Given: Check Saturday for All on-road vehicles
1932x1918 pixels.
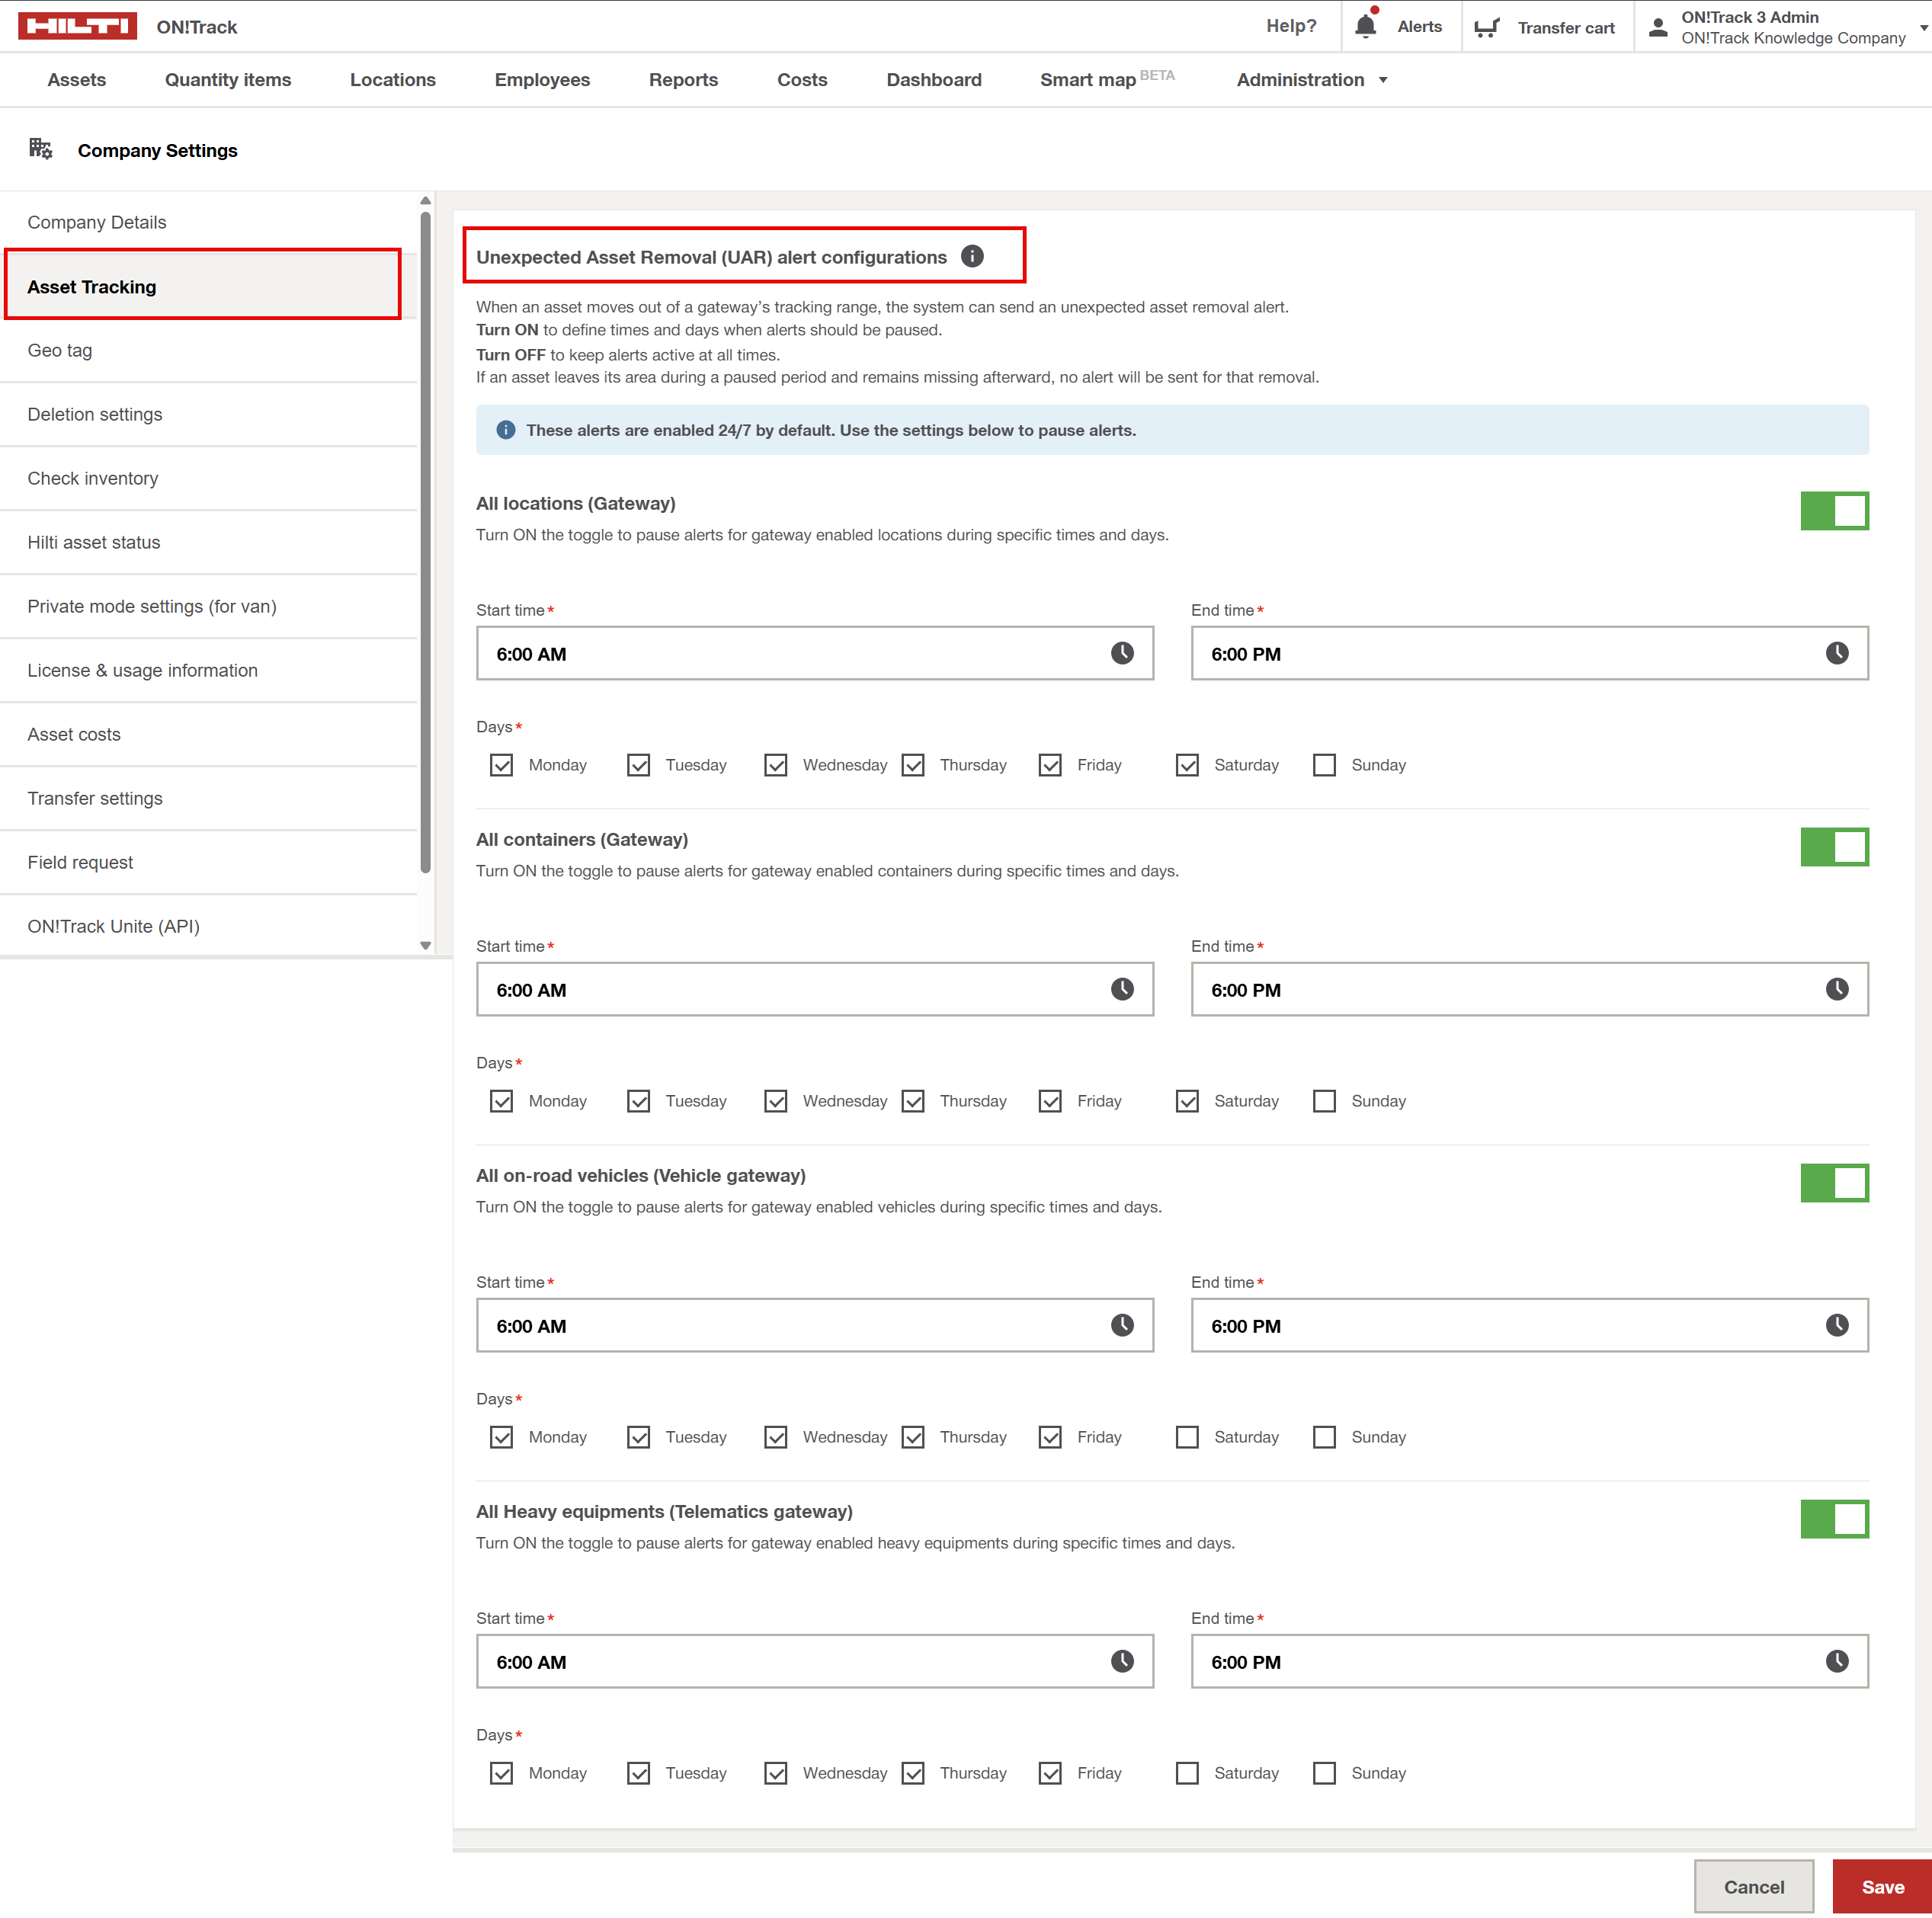Looking at the screenshot, I should pyautogui.click(x=1187, y=1438).
